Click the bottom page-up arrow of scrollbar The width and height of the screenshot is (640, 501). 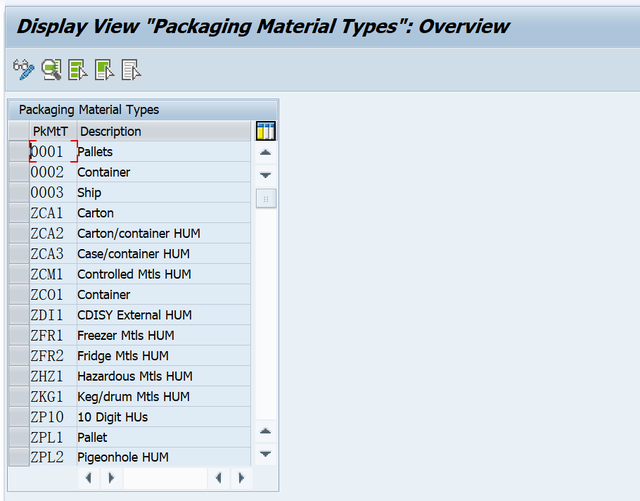coord(266,432)
